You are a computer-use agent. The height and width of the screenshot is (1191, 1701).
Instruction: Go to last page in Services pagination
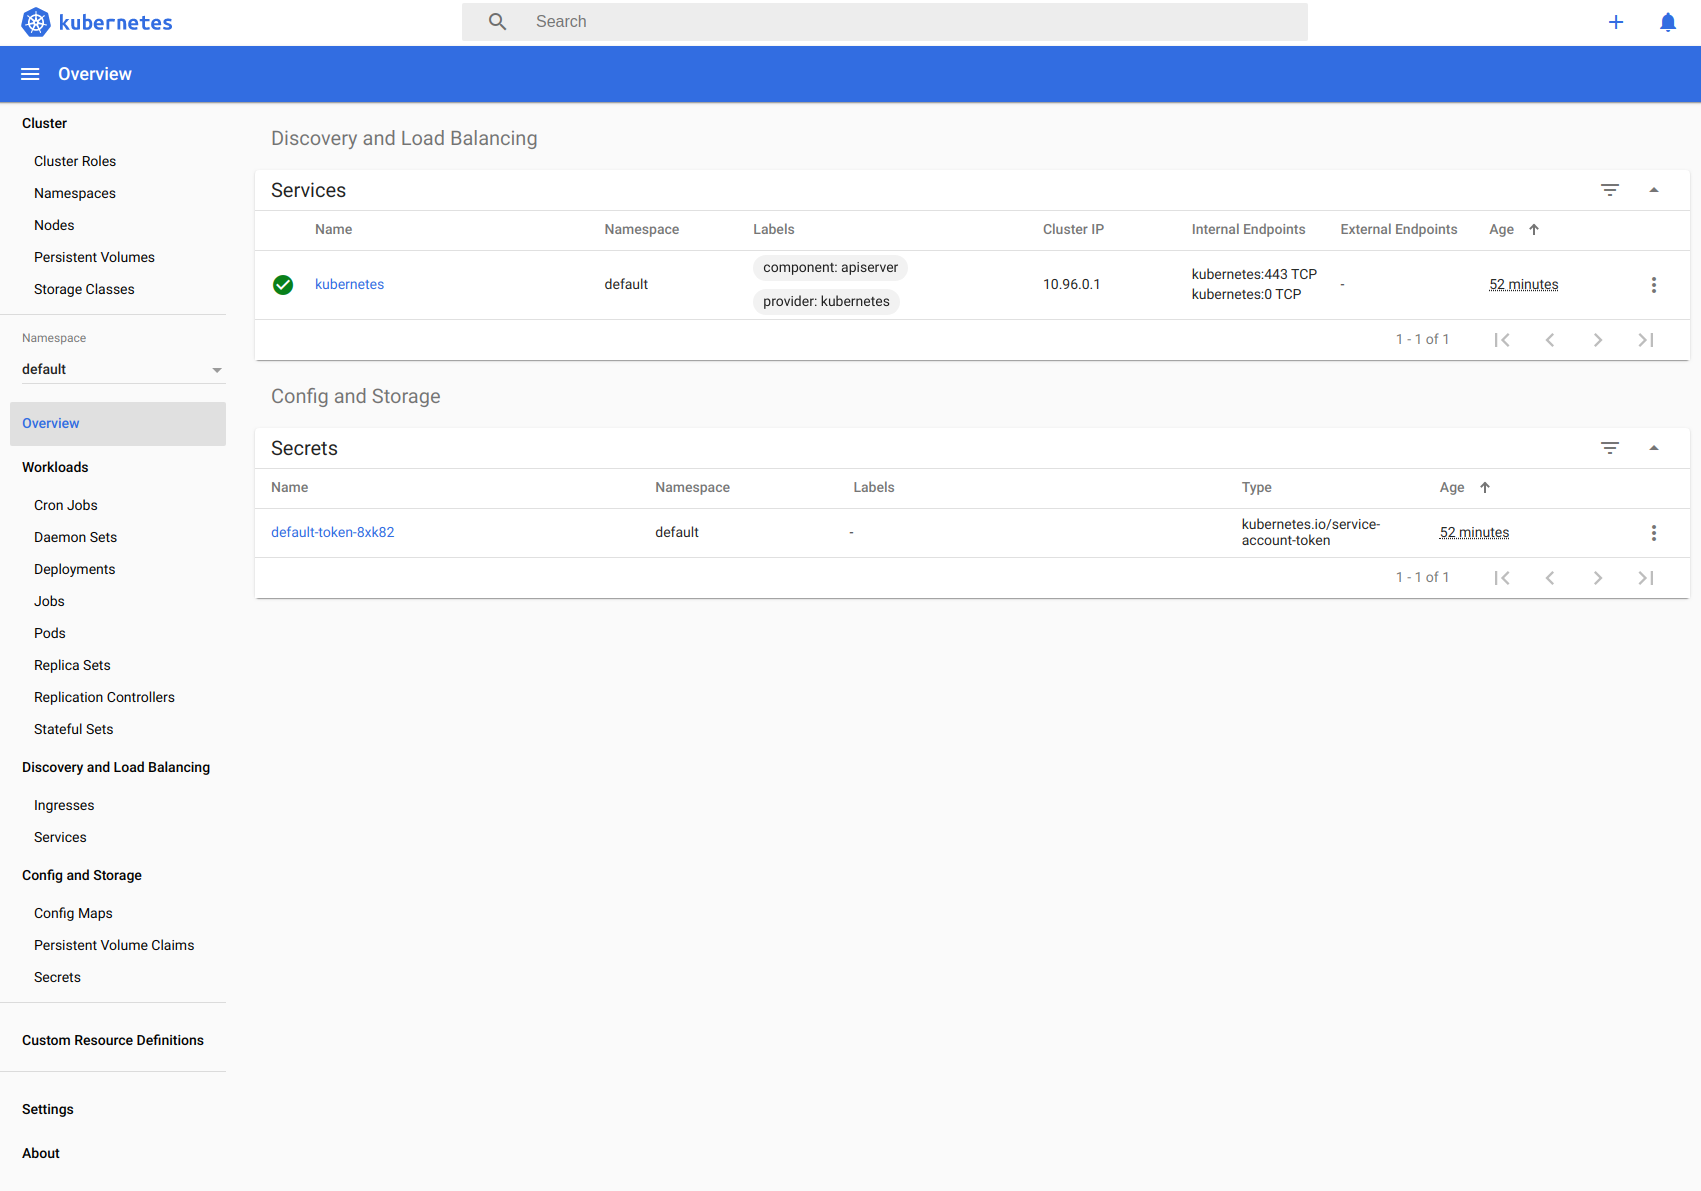coord(1646,340)
